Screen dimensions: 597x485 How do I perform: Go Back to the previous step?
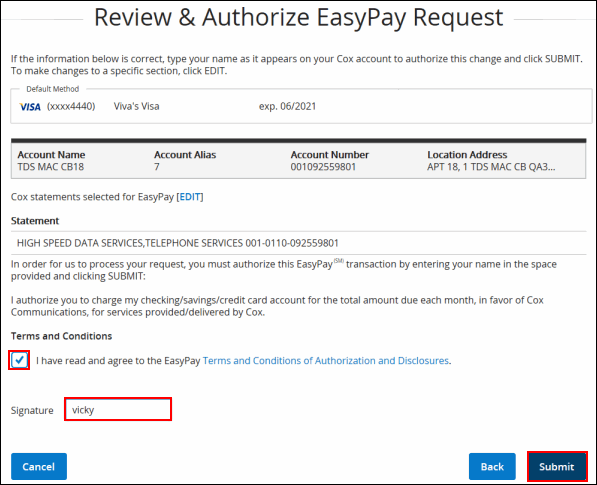coord(492,466)
